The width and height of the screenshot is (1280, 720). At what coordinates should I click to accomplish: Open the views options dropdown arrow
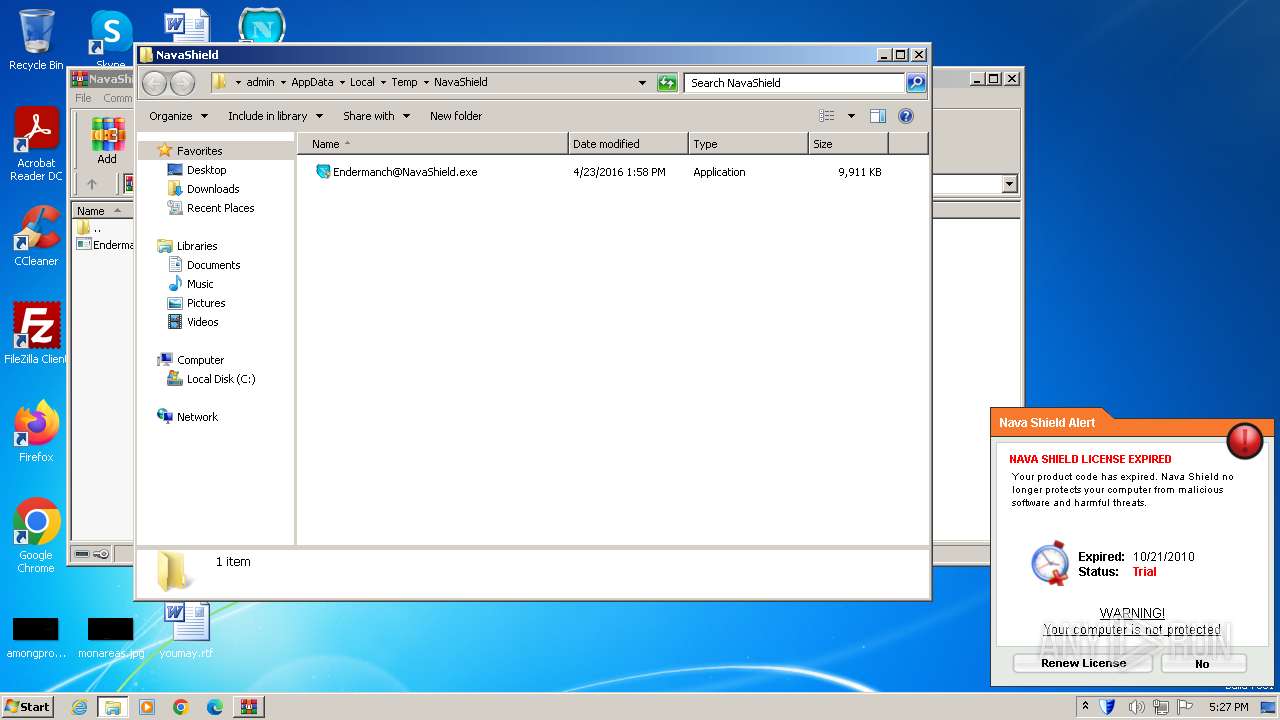851,116
